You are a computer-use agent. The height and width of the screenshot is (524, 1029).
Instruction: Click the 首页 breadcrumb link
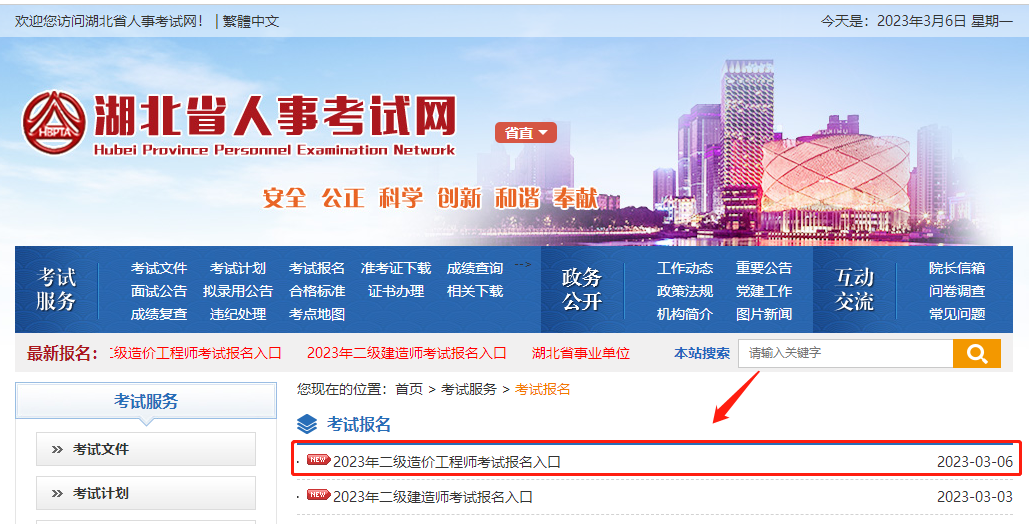pos(409,389)
